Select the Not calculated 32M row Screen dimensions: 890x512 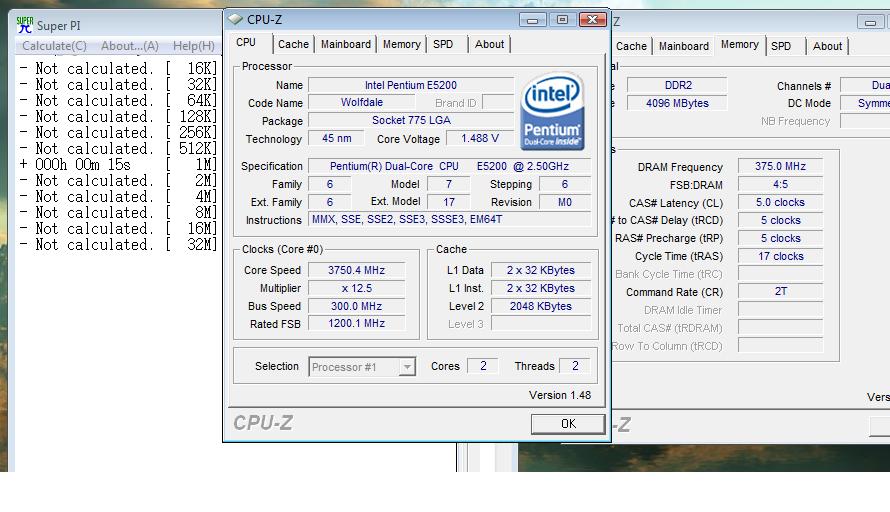[x=118, y=245]
